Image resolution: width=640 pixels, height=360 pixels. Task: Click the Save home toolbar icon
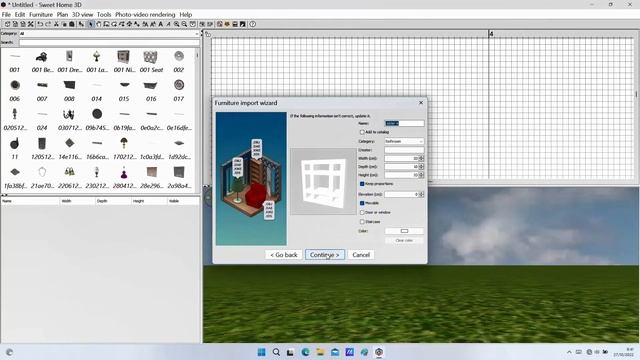pyautogui.click(x=23, y=24)
